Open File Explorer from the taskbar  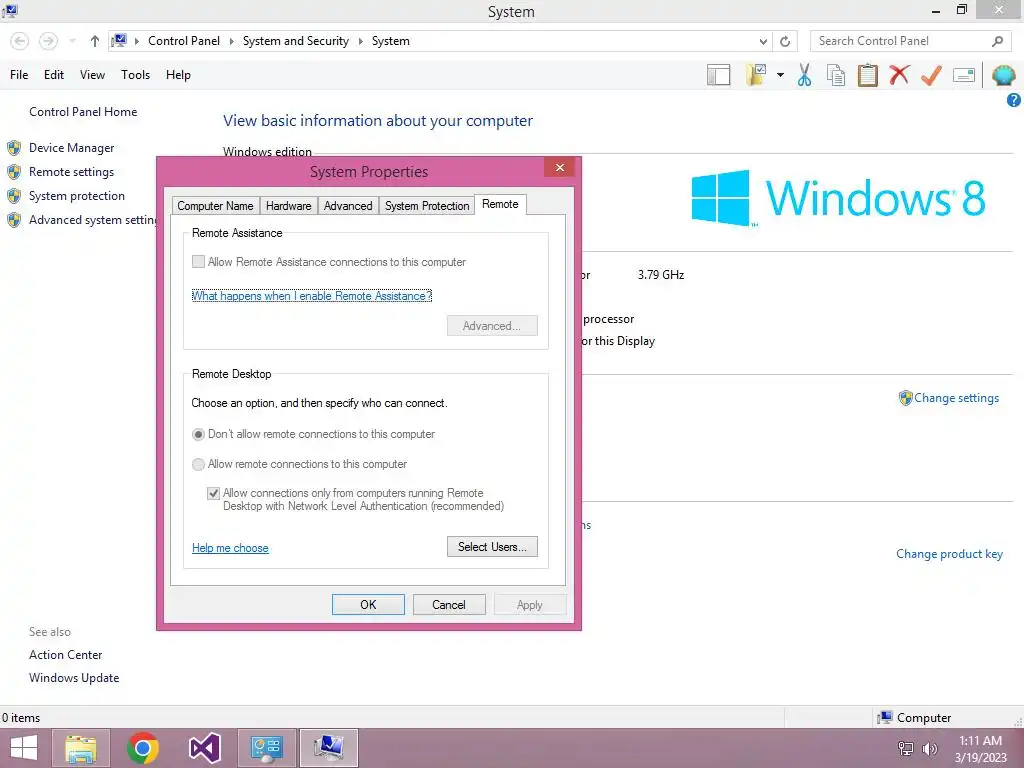pos(81,748)
